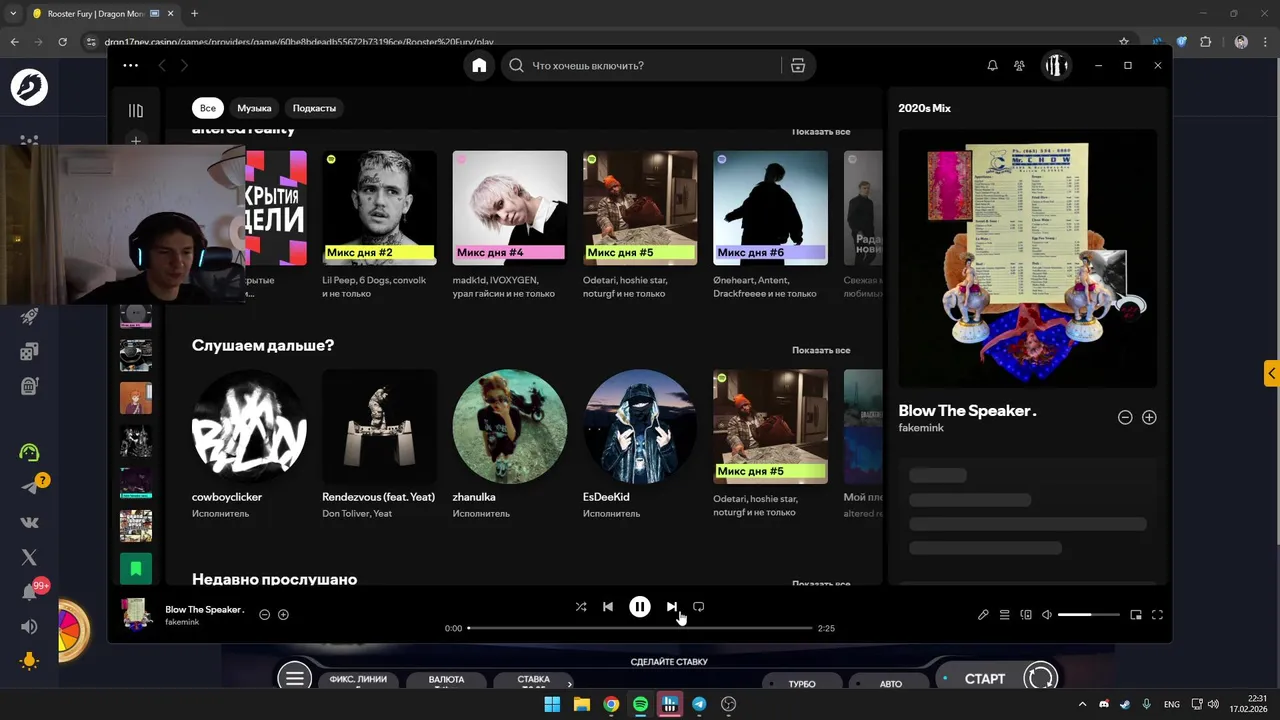The height and width of the screenshot is (720, 1280).
Task: Skip to next track
Action: coord(672,606)
